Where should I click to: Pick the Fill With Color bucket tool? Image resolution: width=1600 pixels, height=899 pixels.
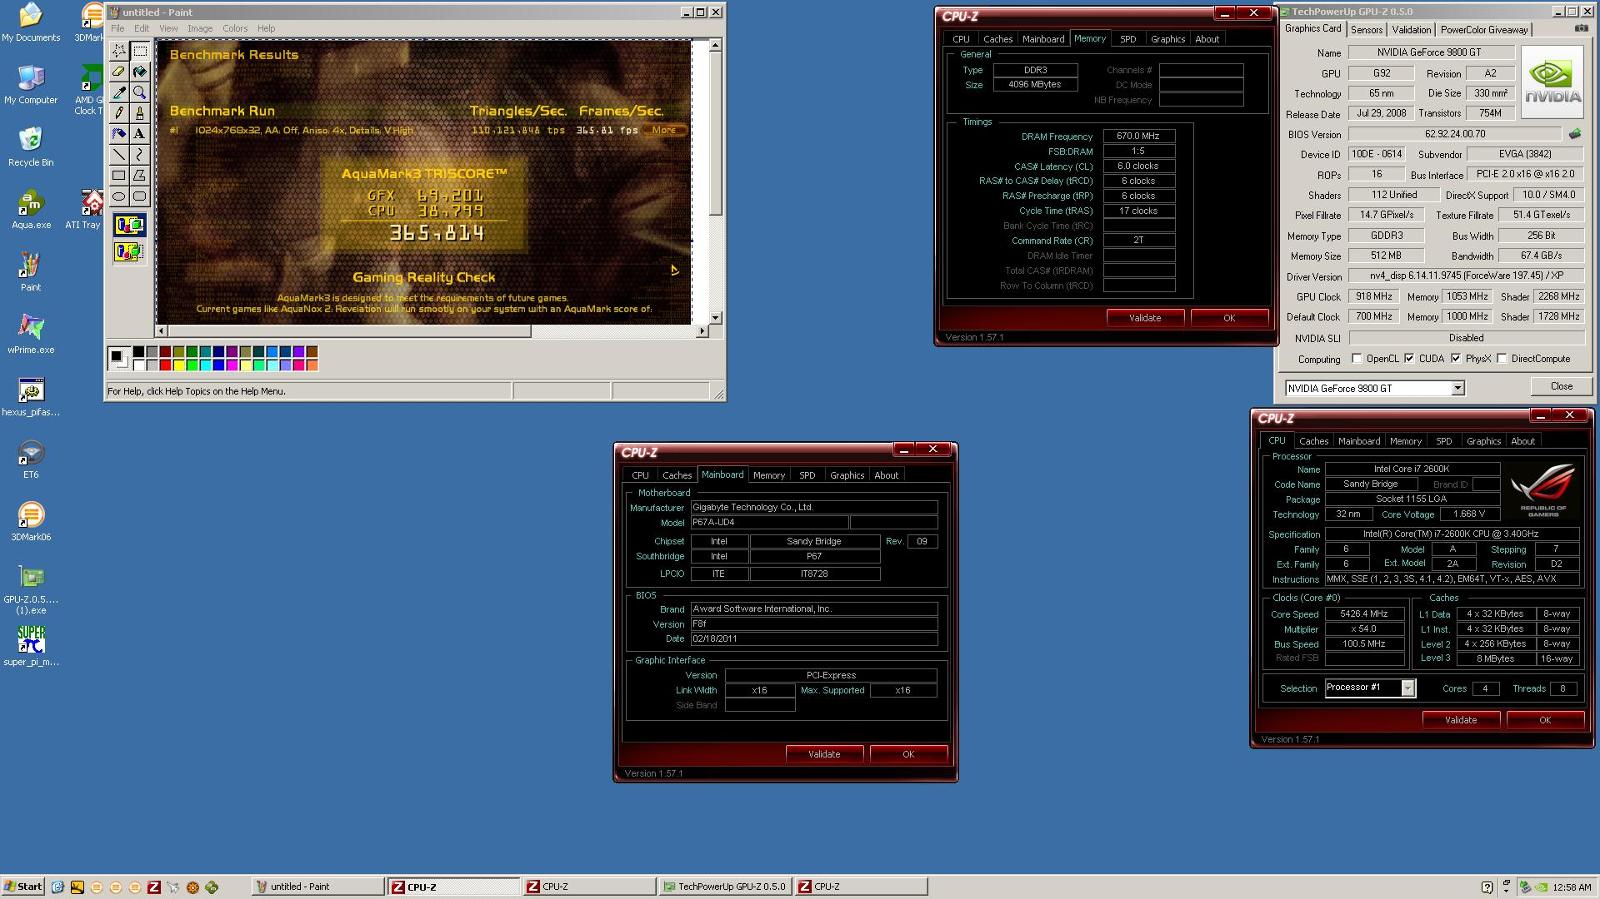[140, 71]
